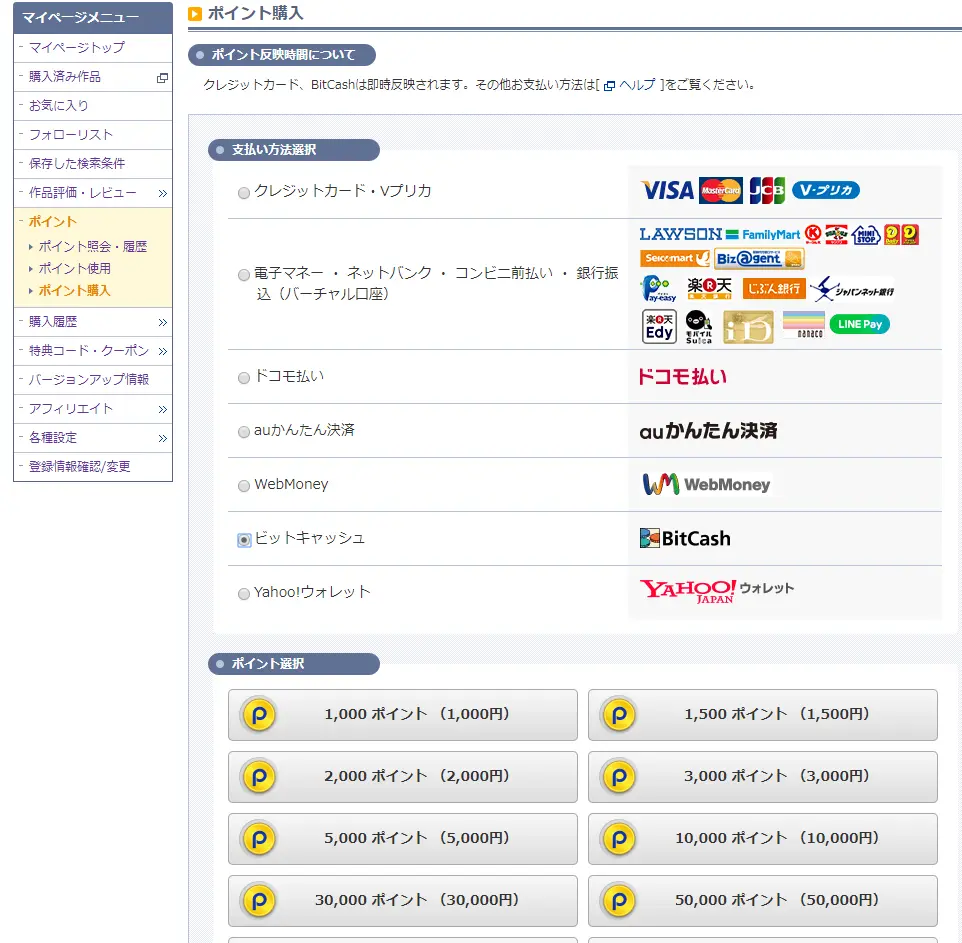Pick the Yahoo!ウォレット radio option

244,593
